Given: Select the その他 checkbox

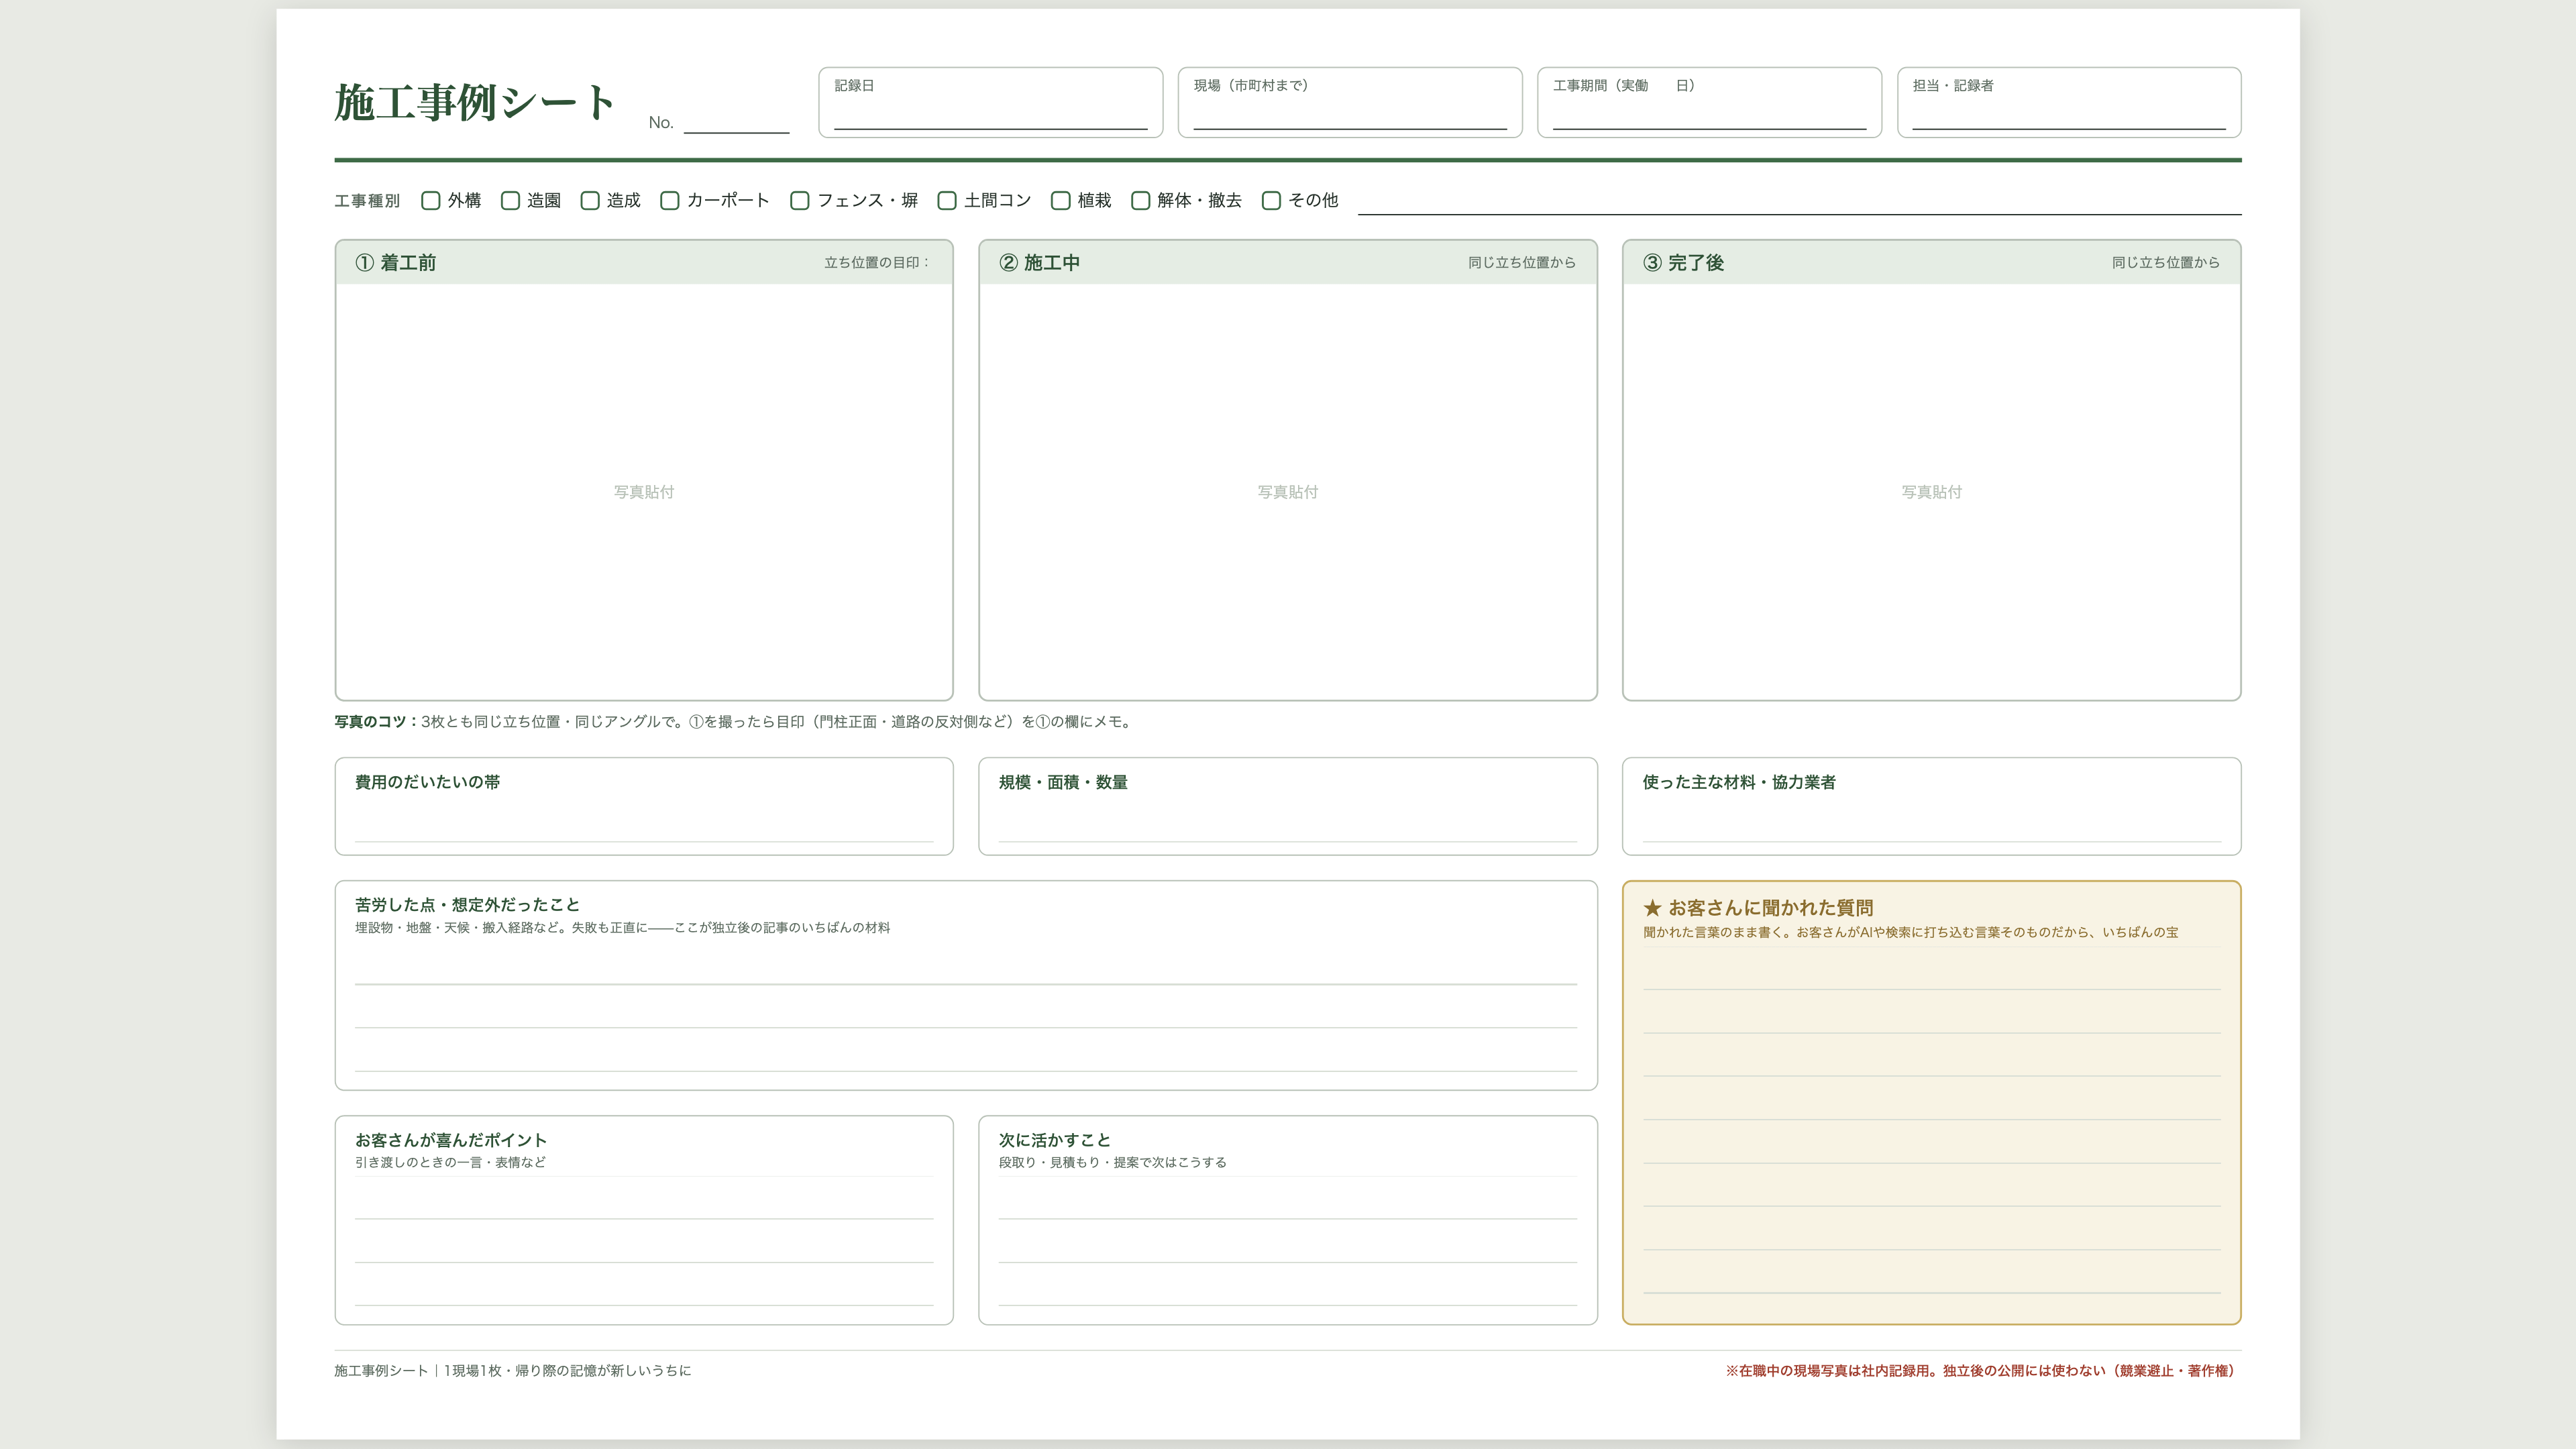Looking at the screenshot, I should point(1271,201).
